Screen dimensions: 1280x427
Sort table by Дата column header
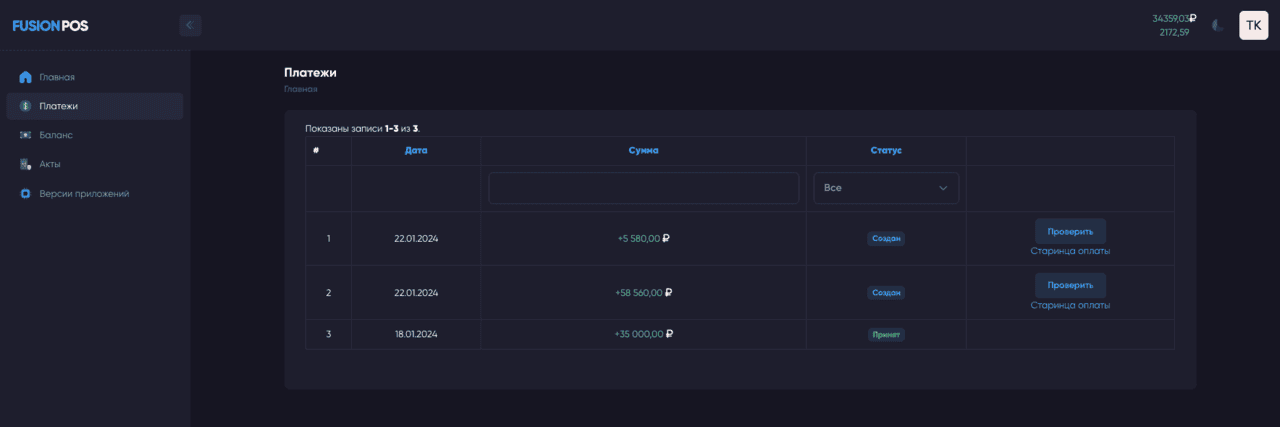[416, 150]
